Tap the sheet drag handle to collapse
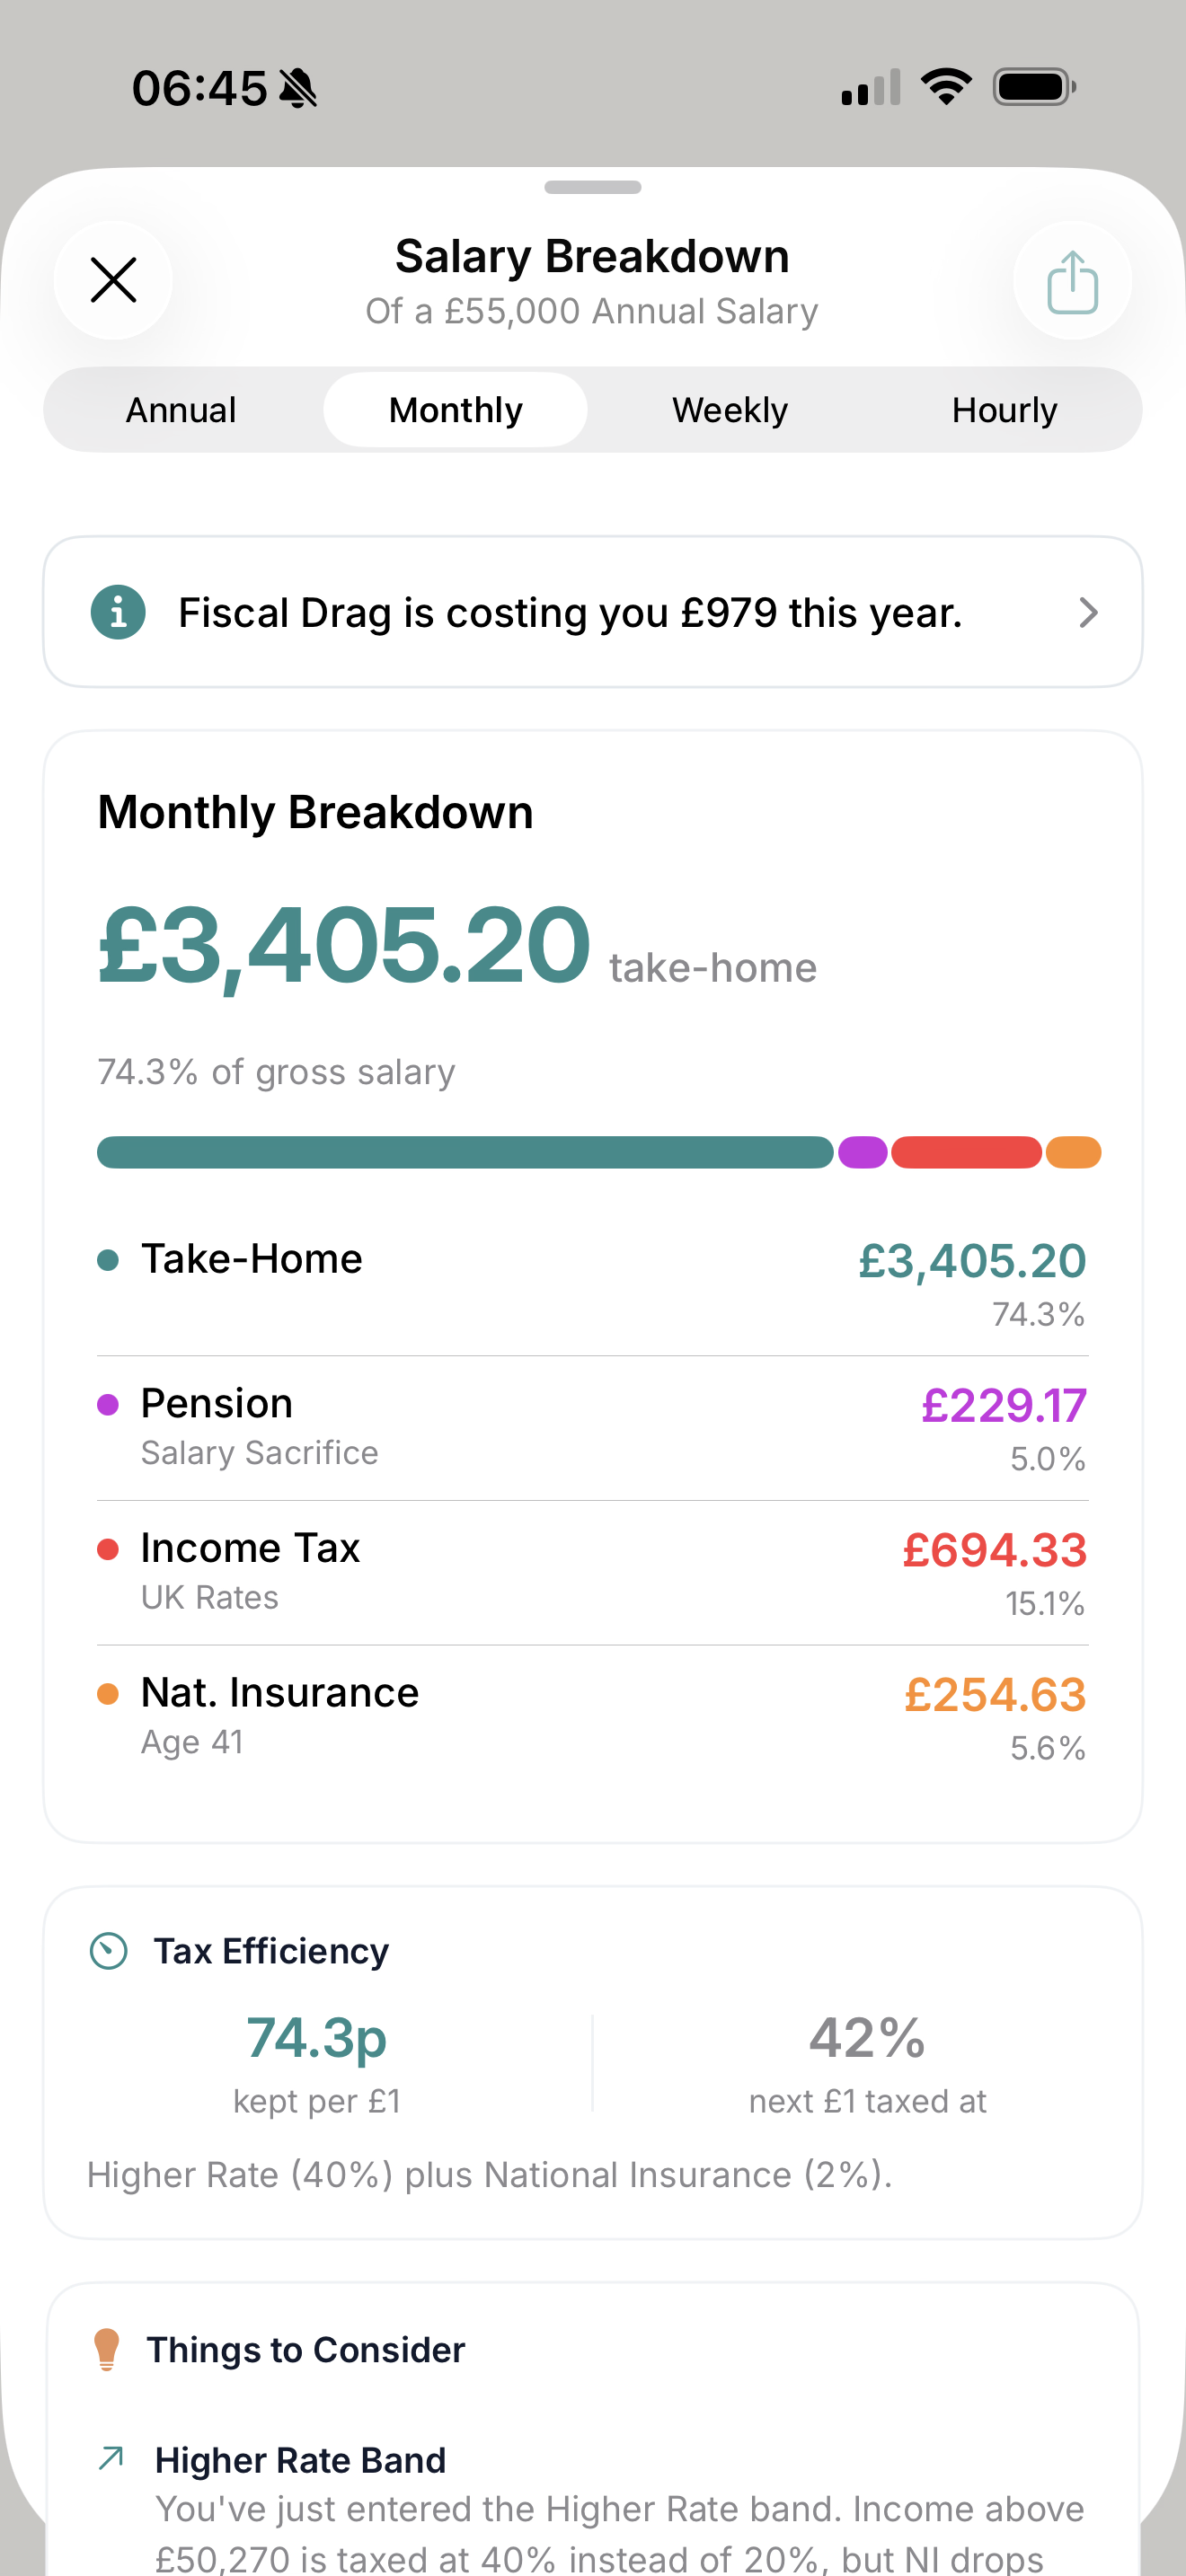The height and width of the screenshot is (2576, 1186). (593, 186)
